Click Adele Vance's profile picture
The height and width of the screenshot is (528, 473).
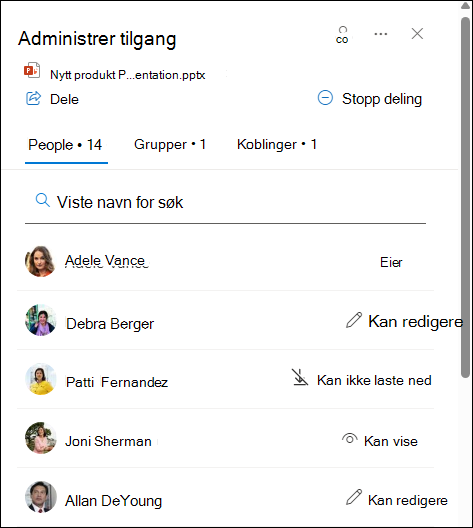tap(40, 261)
